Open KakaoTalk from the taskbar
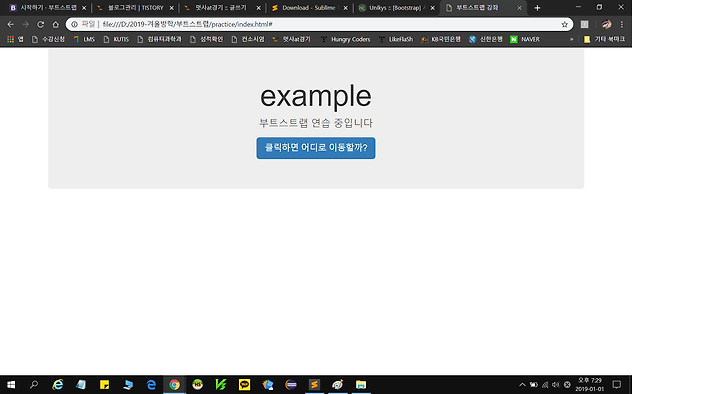 [244, 384]
